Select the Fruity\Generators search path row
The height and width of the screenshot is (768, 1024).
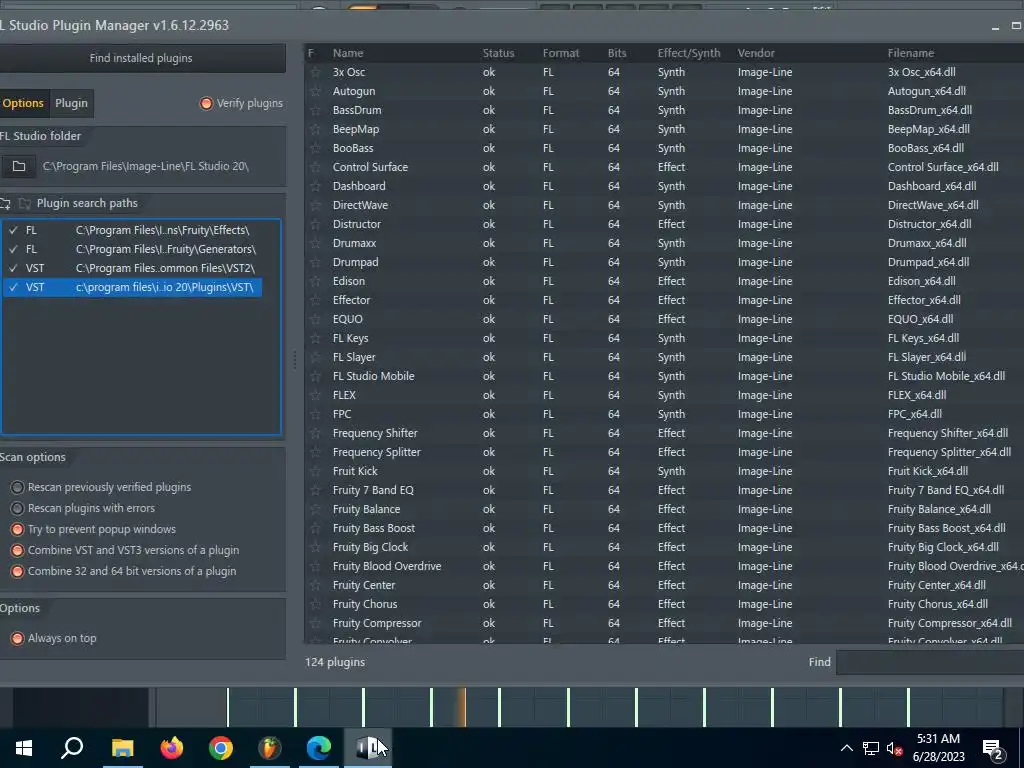tap(133, 249)
